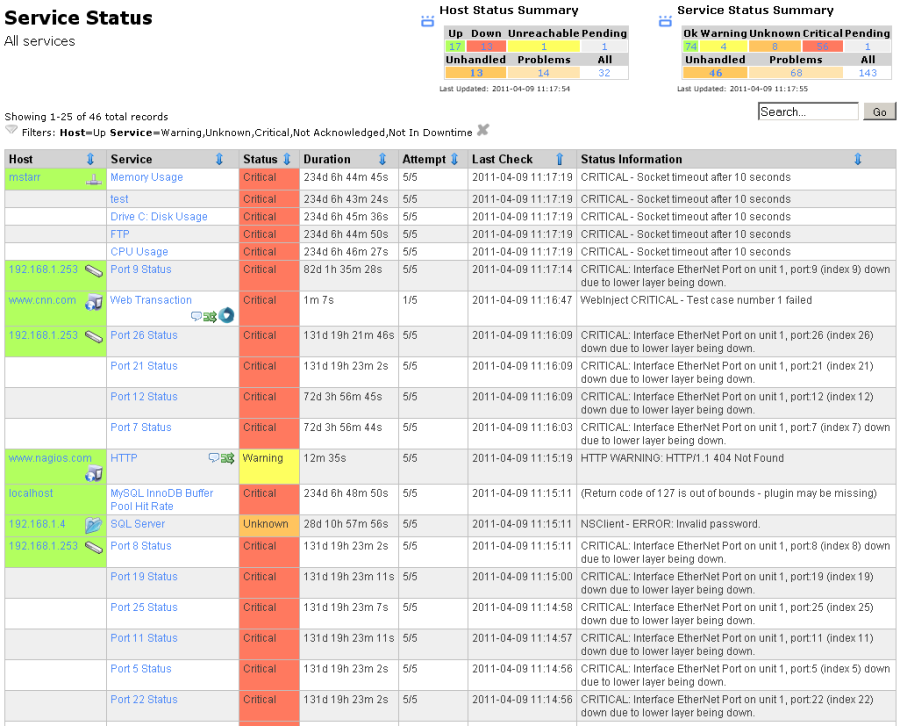Toggle sorting on the Host column
900x726 pixels.
click(90, 159)
